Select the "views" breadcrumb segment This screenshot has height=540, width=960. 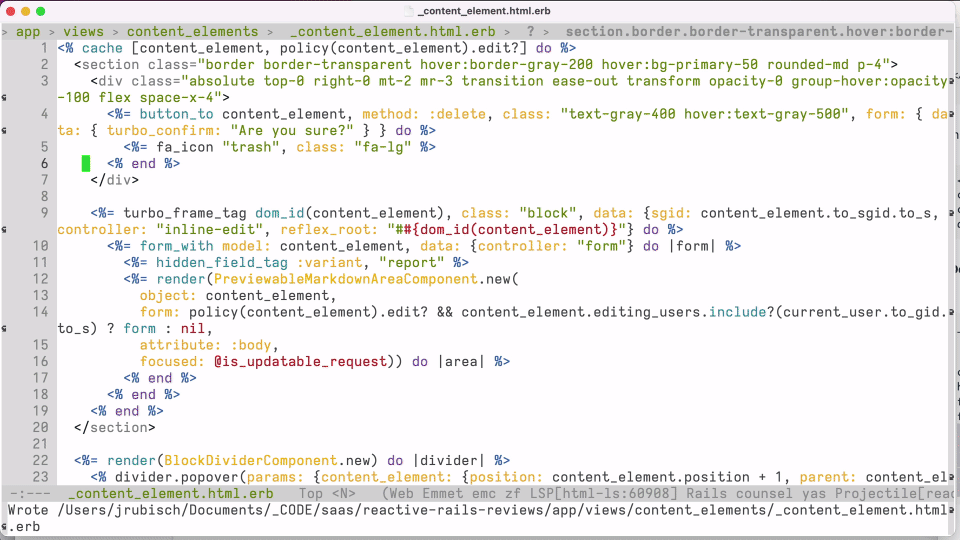[83, 32]
